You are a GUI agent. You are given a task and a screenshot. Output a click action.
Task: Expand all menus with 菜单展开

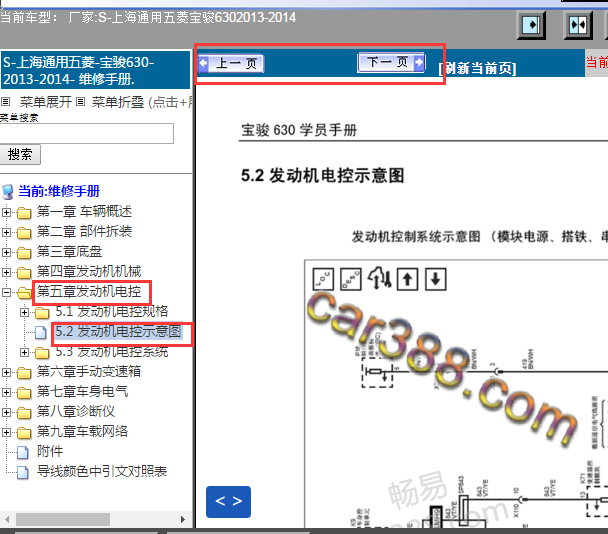(46, 102)
